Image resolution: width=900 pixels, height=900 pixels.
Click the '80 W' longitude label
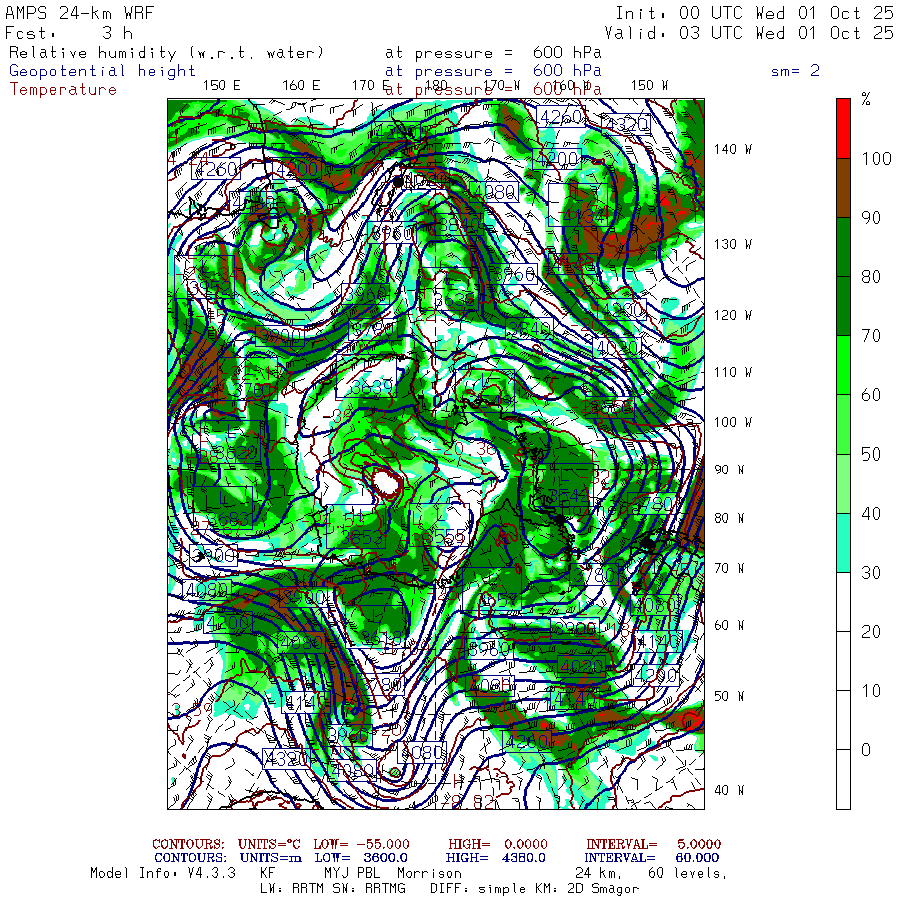pos(729,518)
